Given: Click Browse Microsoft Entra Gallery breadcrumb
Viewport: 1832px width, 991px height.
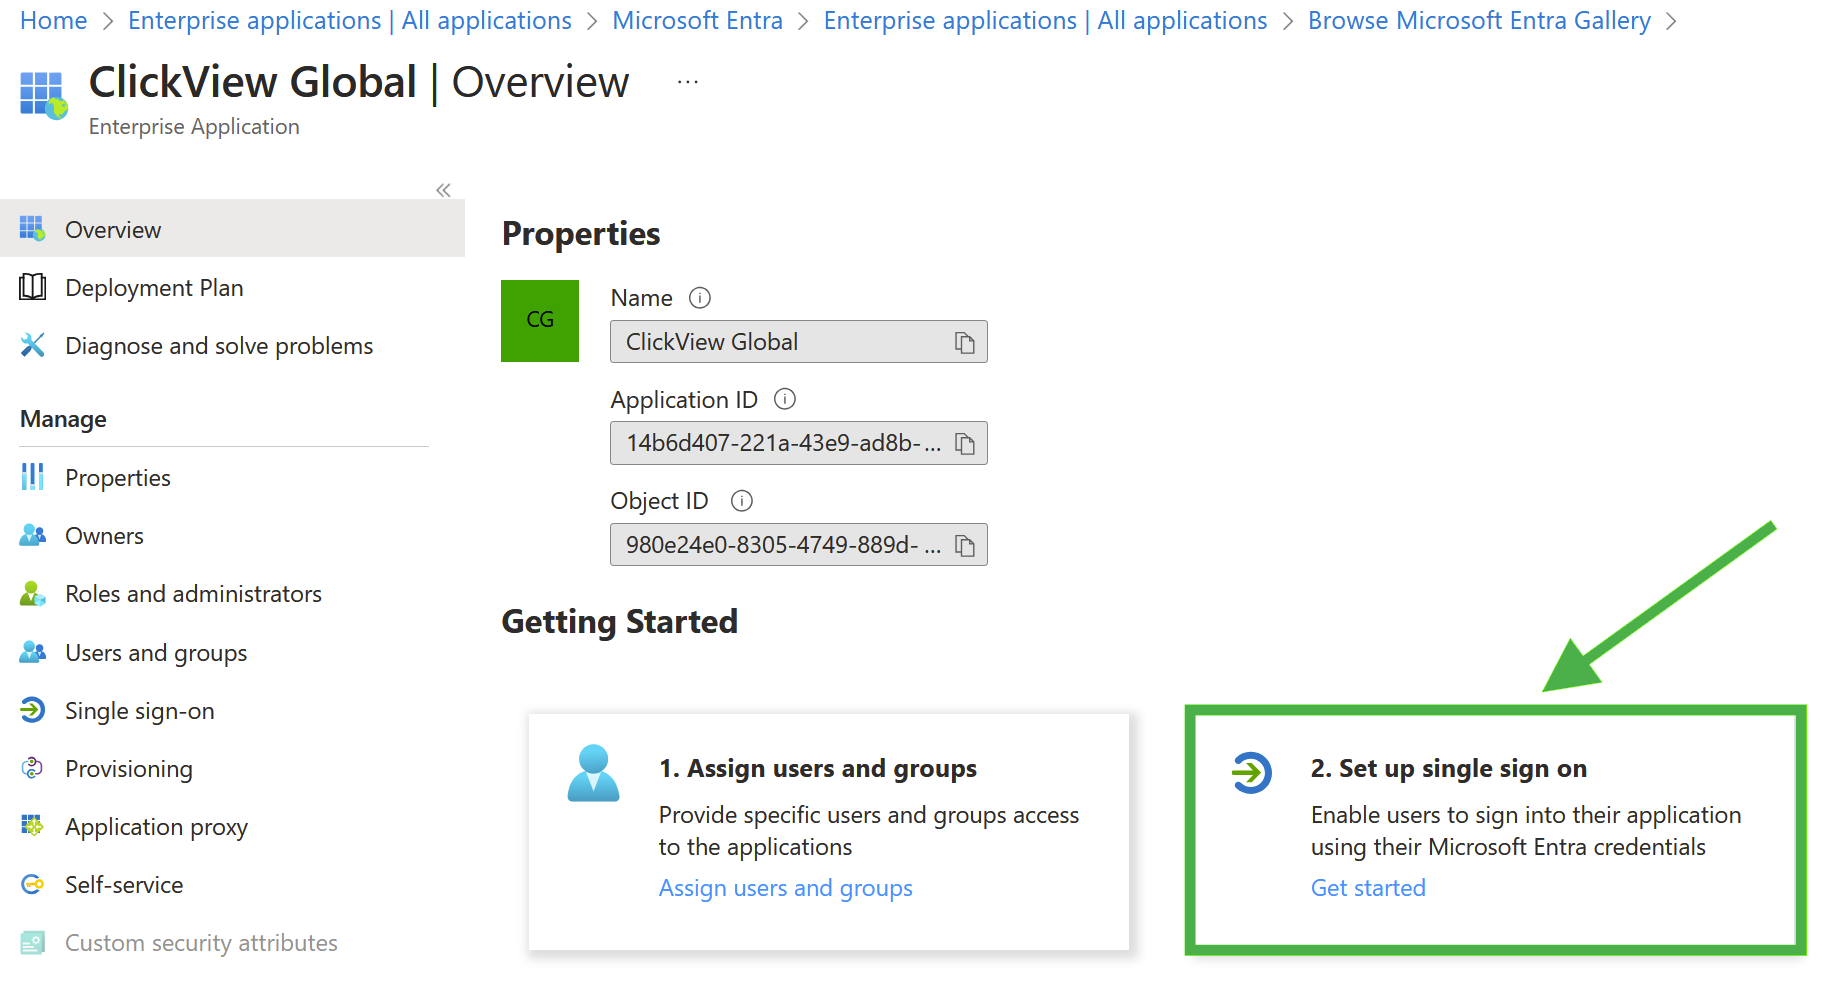Looking at the screenshot, I should tap(1479, 20).
